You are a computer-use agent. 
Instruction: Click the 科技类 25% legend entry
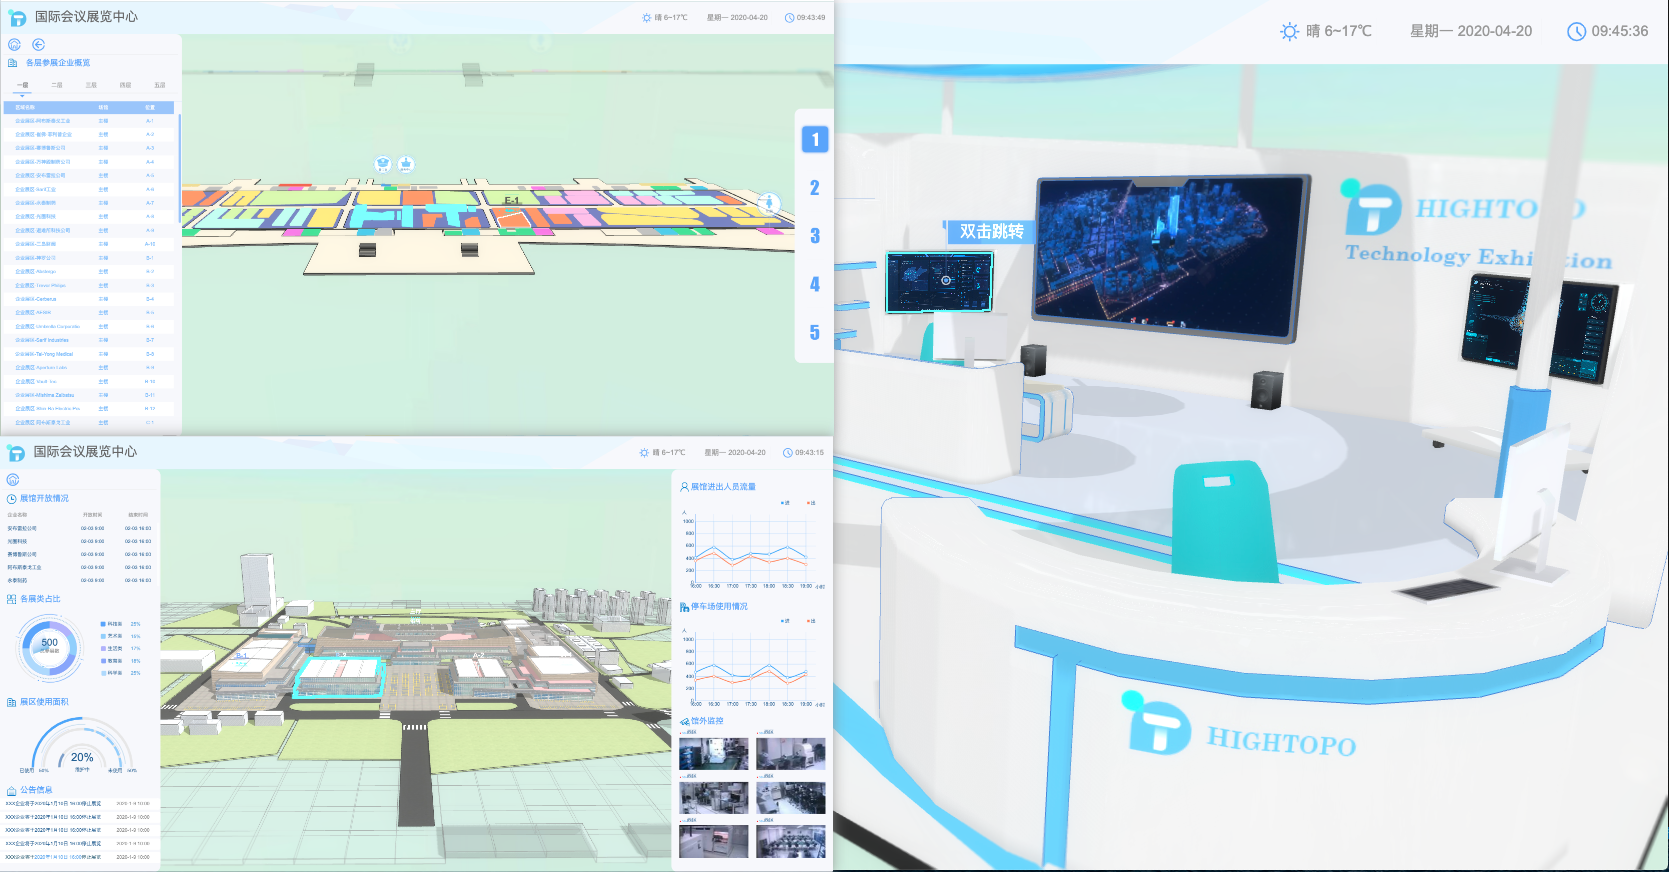(x=121, y=624)
